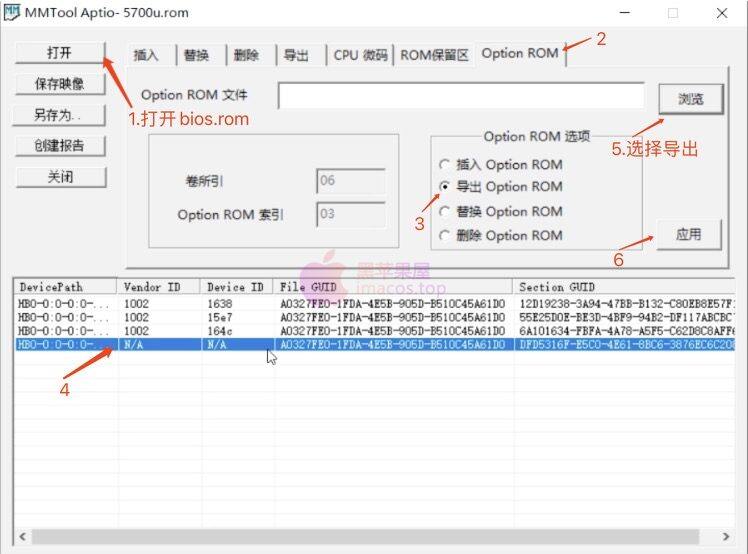Click the 卷所引 value field 06
This screenshot has height=554, width=748.
click(351, 181)
